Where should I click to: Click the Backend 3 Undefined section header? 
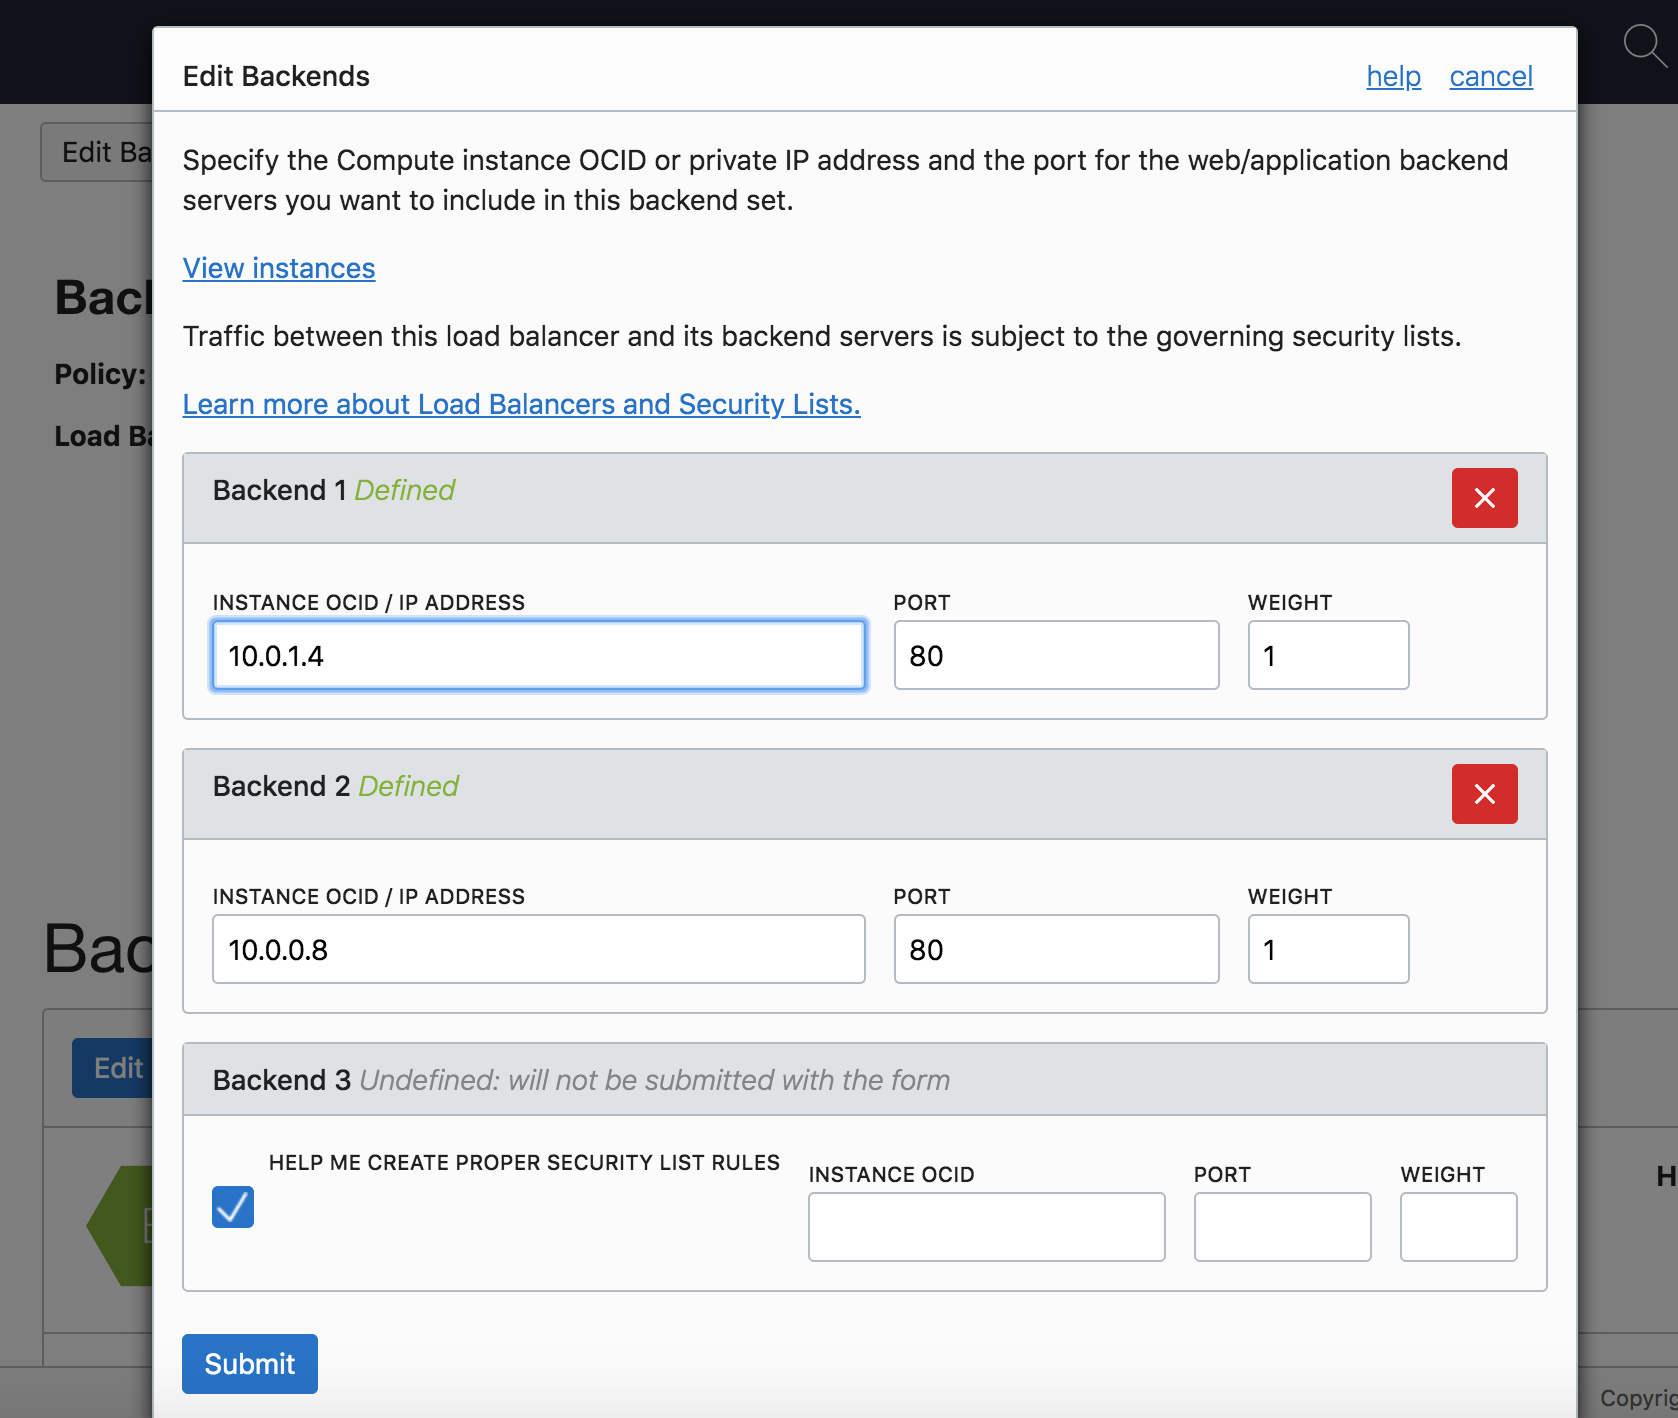point(581,1080)
